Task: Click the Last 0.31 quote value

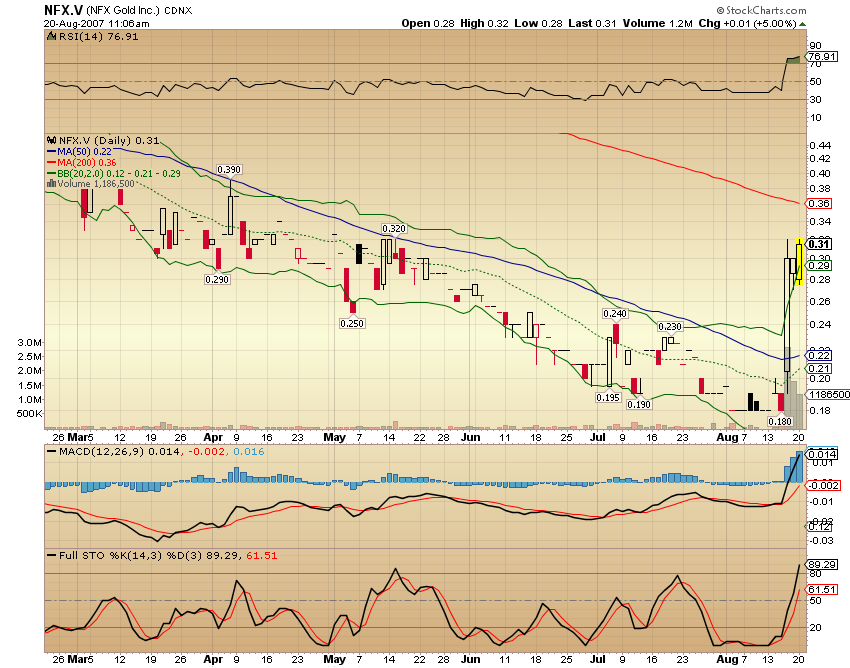Action: [593, 23]
